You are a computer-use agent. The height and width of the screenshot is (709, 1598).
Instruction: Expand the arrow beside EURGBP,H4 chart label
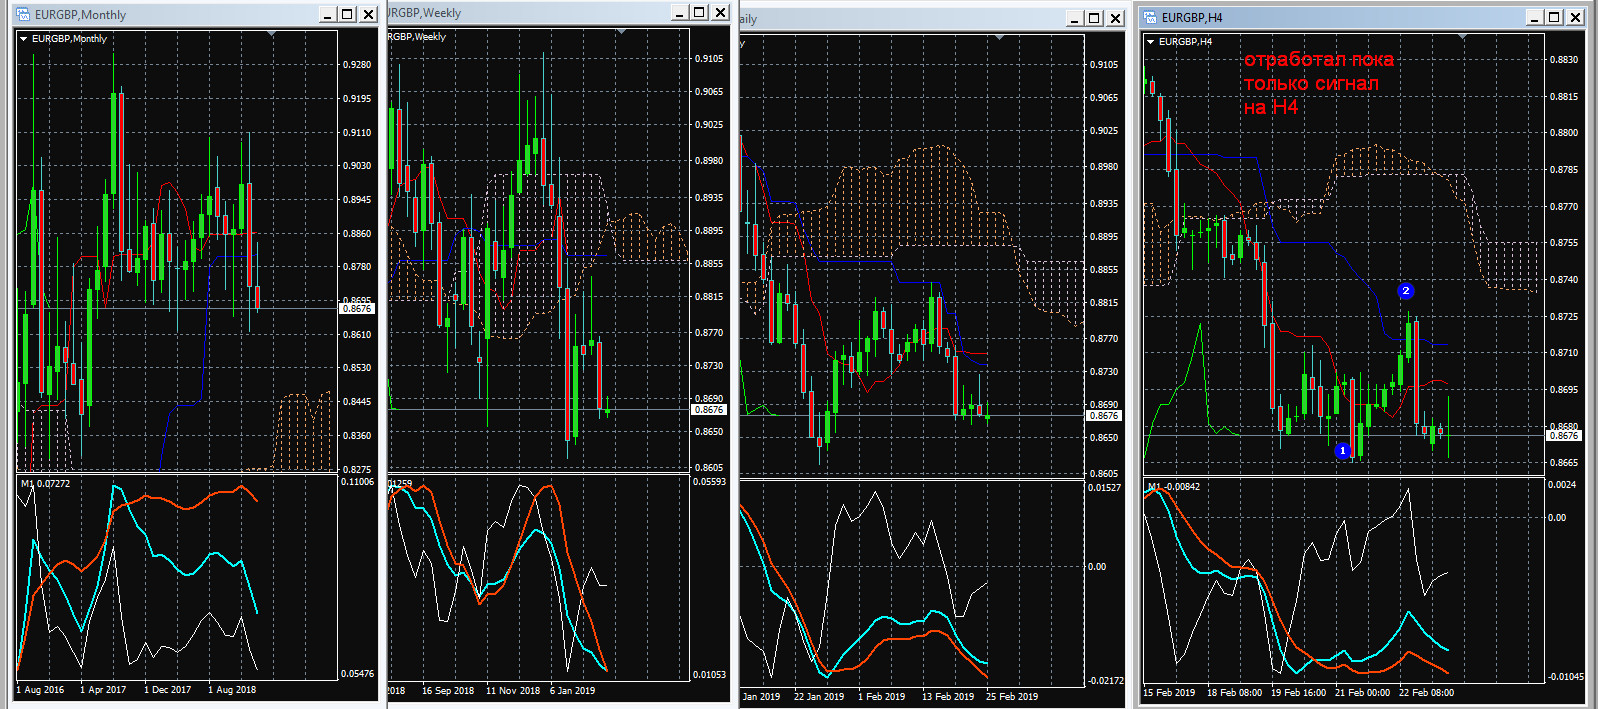click(x=1150, y=42)
